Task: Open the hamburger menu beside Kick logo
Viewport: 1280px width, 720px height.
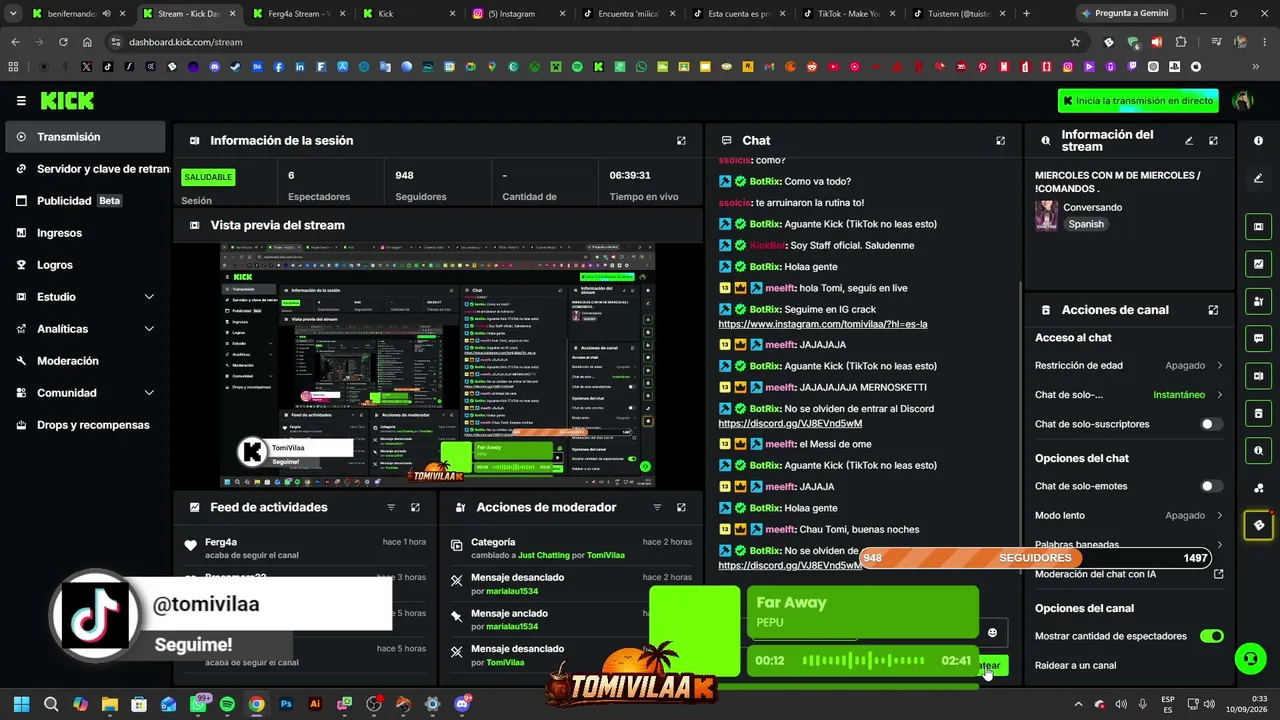Action: pos(21,101)
